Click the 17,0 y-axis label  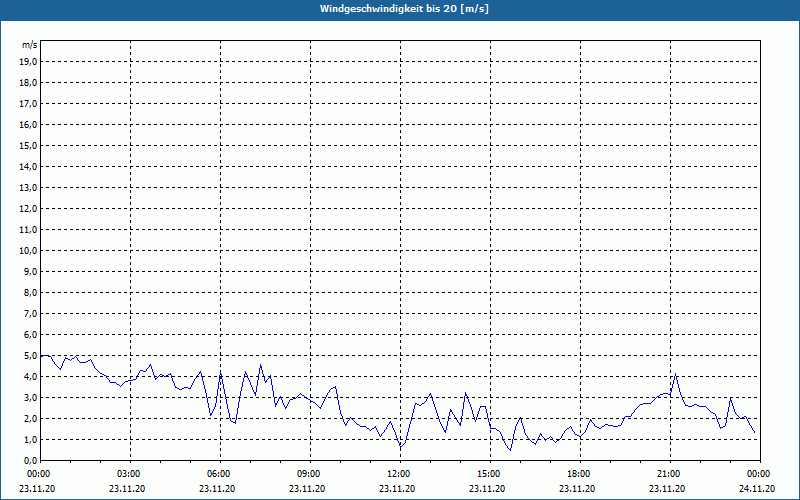tap(28, 104)
